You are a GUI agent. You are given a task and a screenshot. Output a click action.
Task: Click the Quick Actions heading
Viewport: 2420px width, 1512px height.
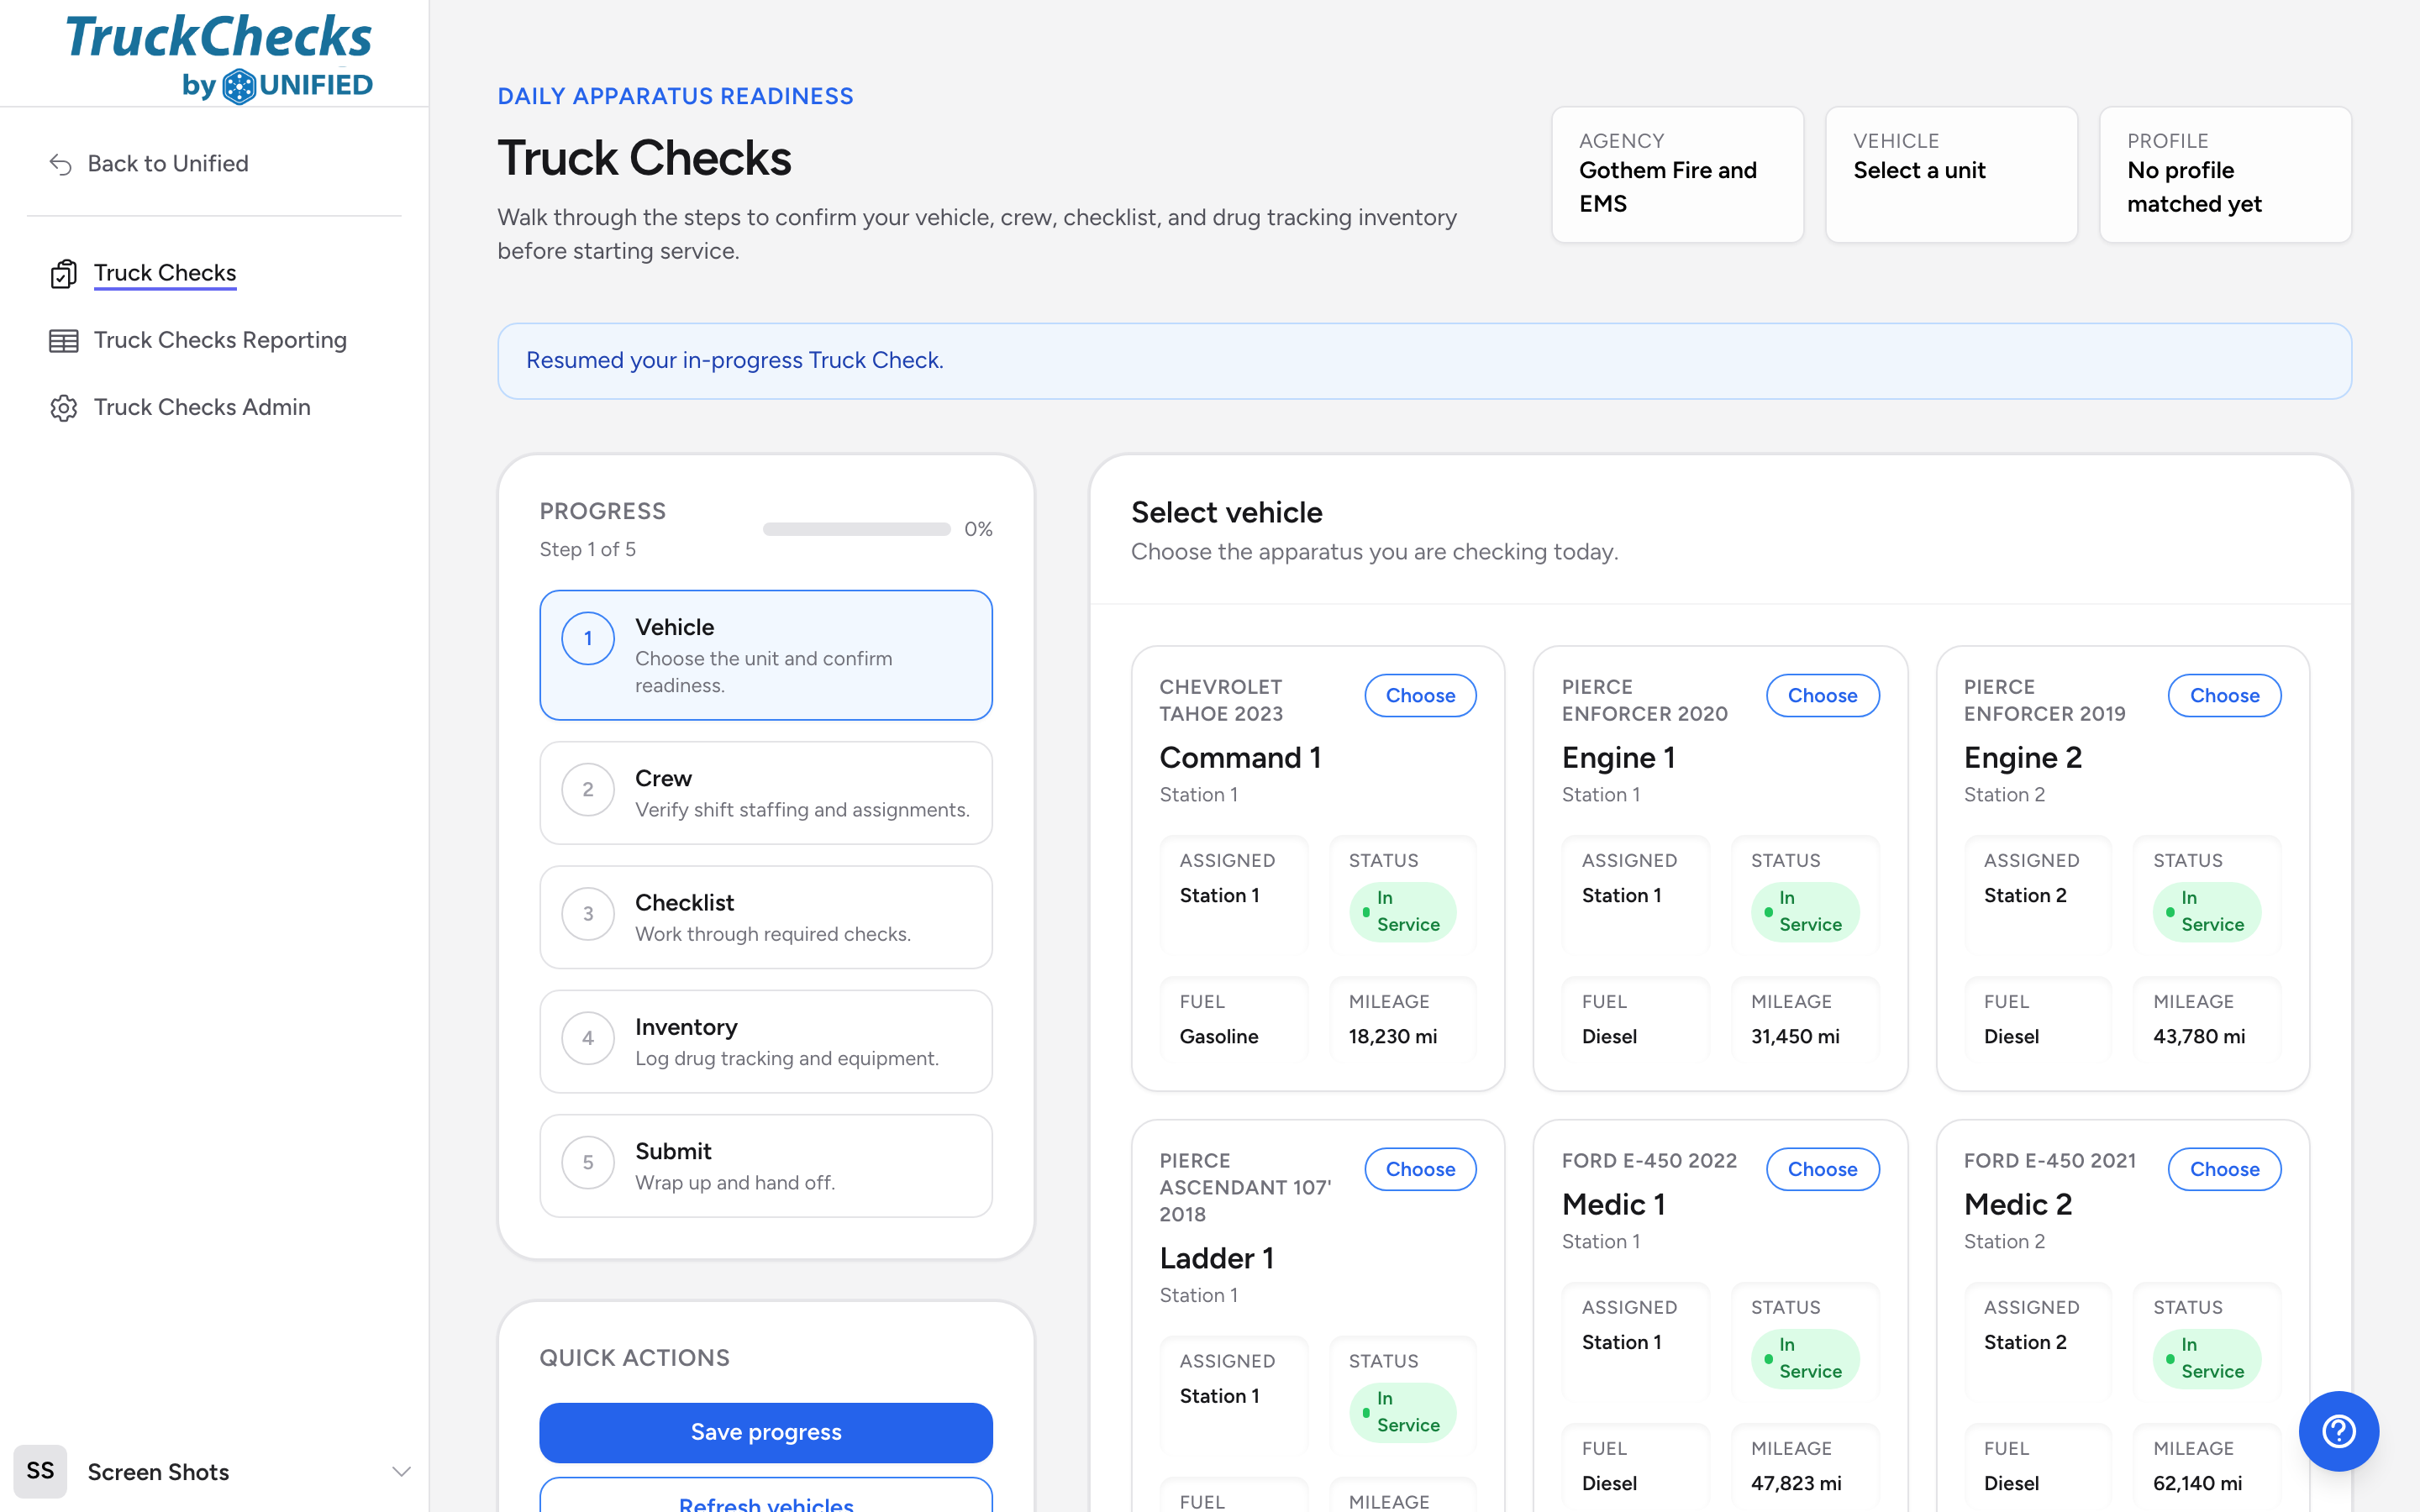coord(634,1359)
